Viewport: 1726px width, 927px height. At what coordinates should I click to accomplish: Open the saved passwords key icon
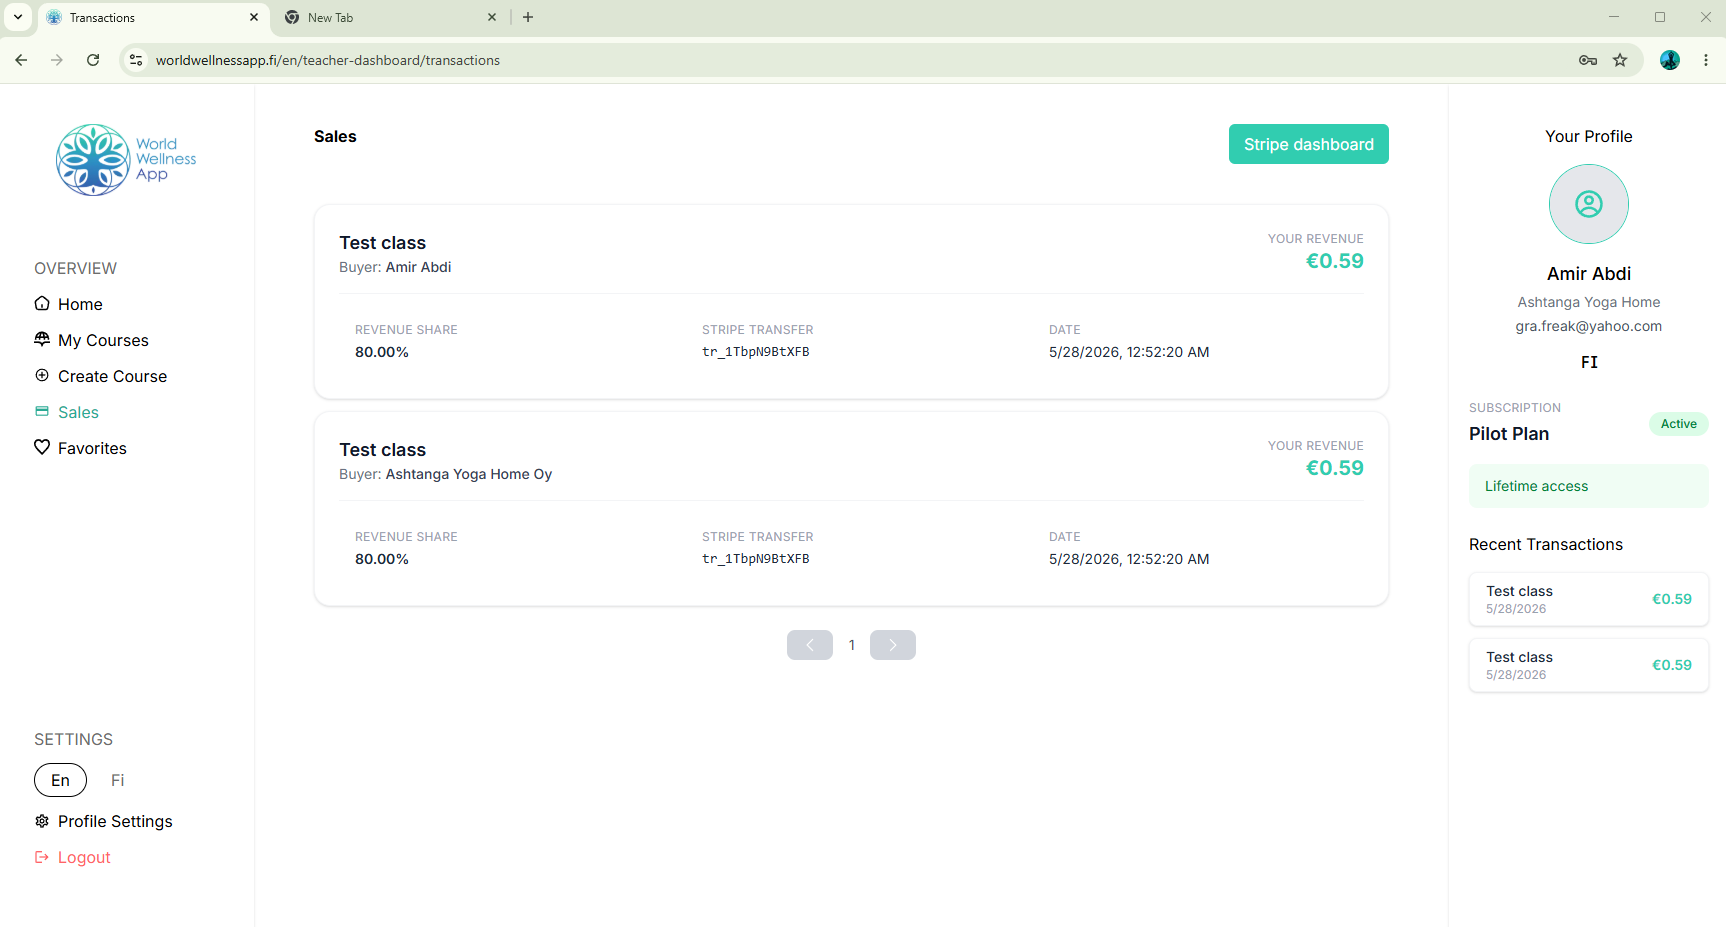click(1588, 60)
